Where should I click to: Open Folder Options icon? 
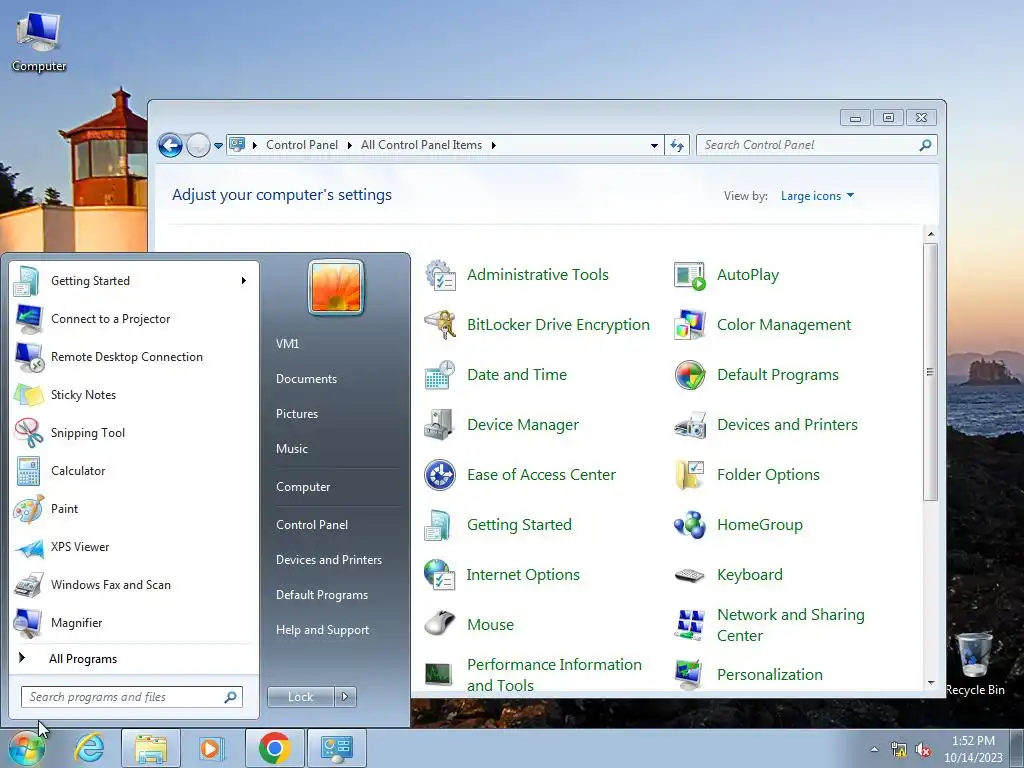(690, 475)
